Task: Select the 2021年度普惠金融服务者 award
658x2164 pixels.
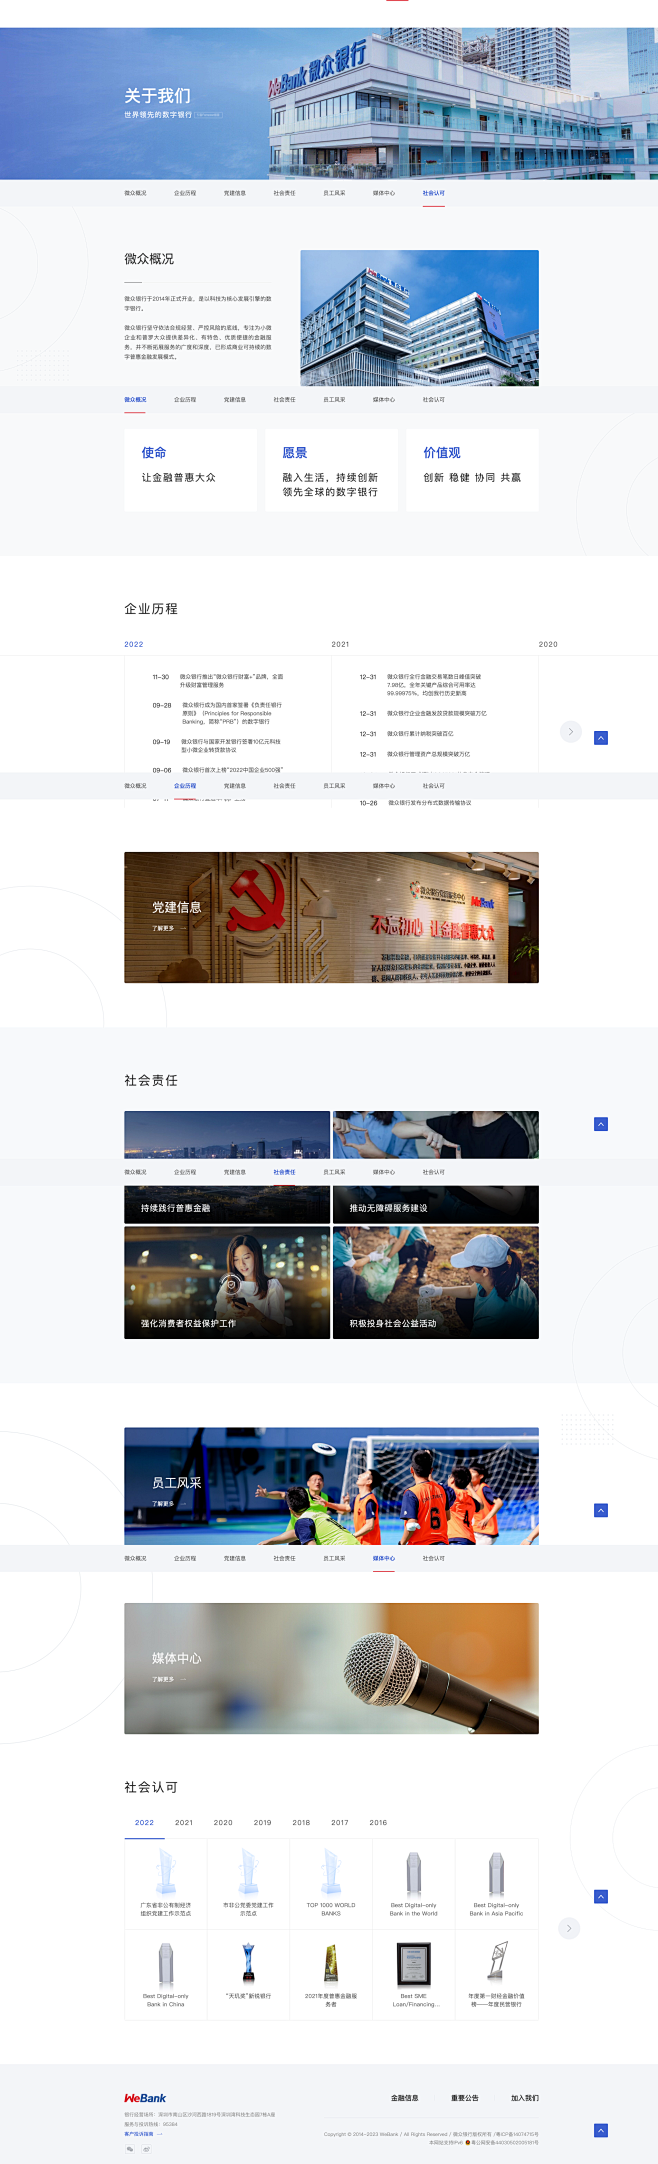Action: pyautogui.click(x=331, y=1974)
